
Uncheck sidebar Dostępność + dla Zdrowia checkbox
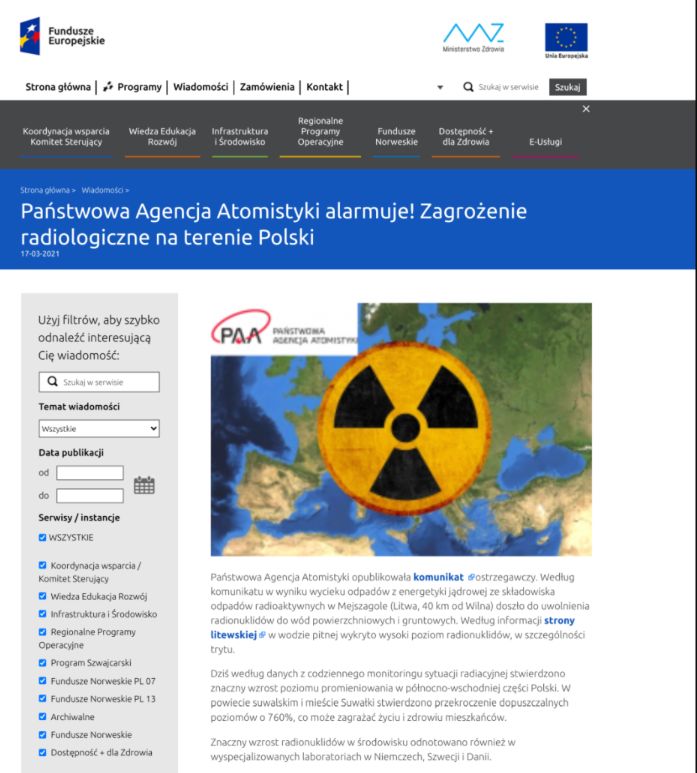[x=42, y=752]
